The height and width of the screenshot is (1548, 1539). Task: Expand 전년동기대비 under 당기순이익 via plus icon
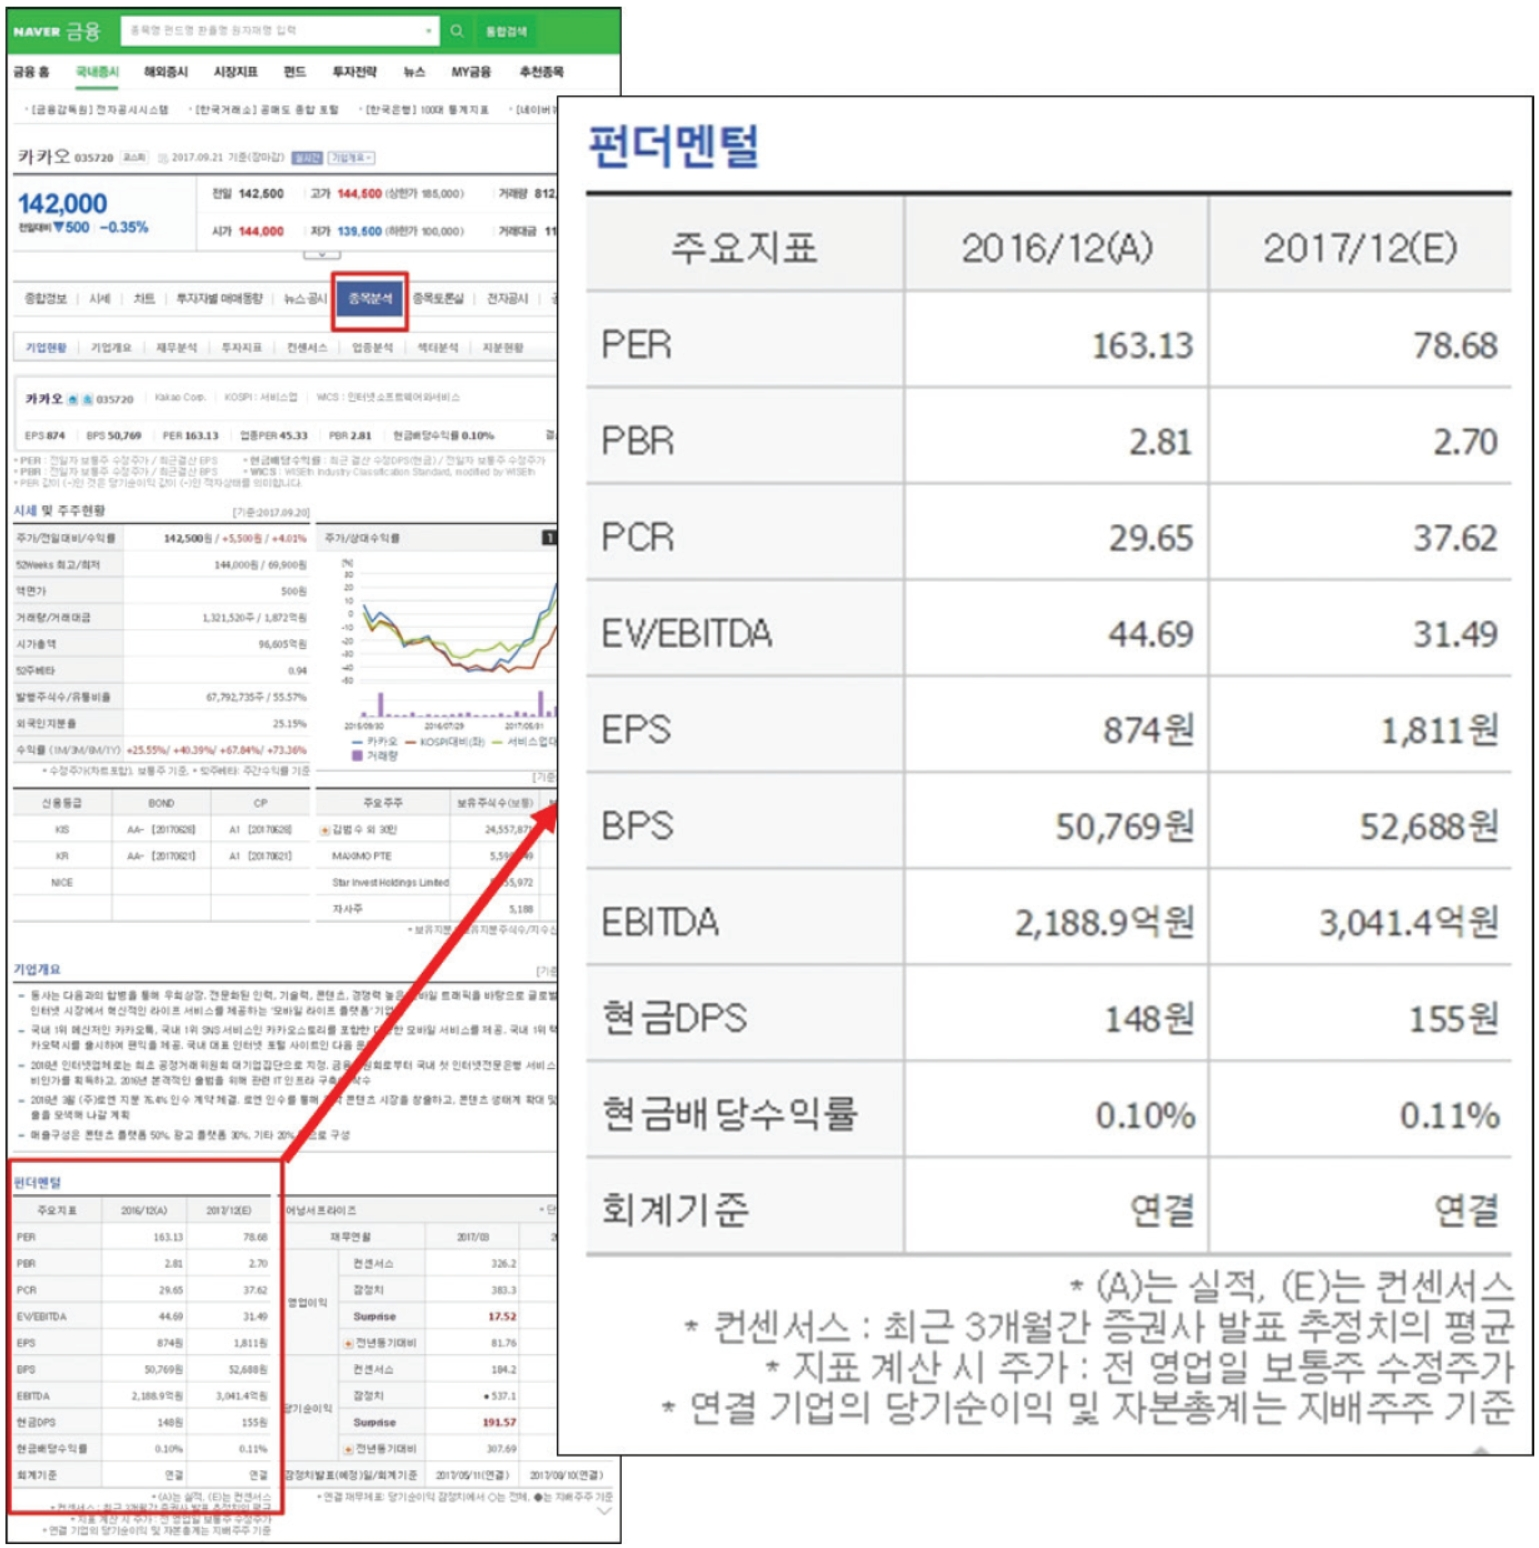tap(349, 1449)
